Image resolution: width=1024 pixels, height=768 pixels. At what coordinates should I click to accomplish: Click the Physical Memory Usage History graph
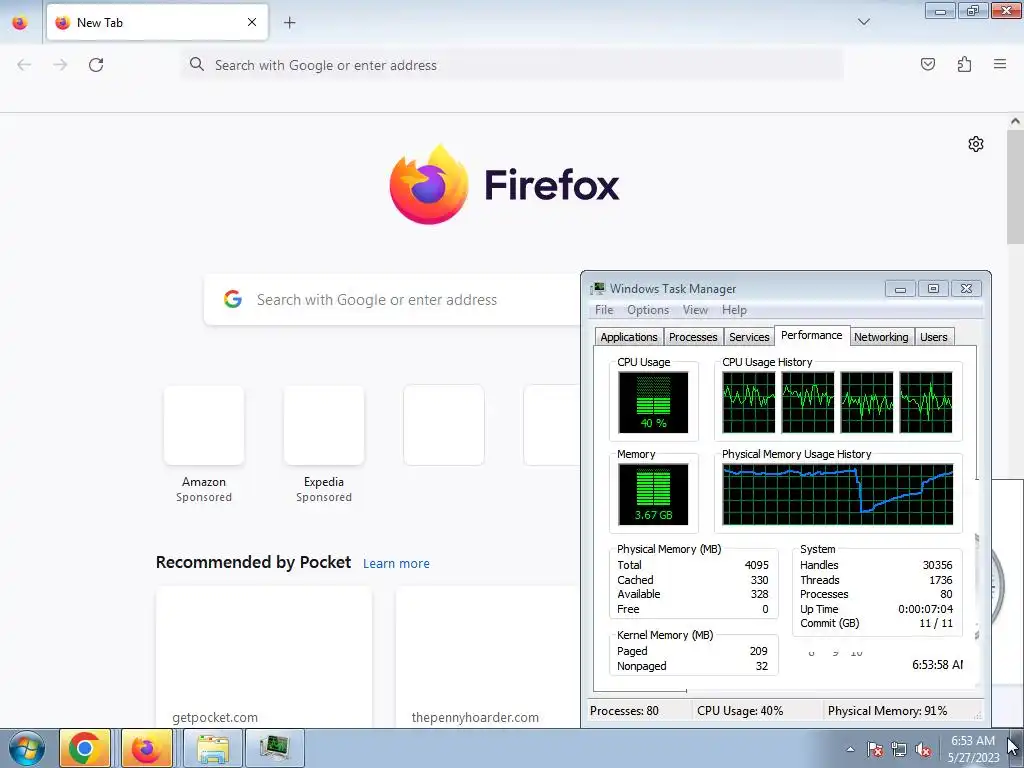[x=838, y=494]
